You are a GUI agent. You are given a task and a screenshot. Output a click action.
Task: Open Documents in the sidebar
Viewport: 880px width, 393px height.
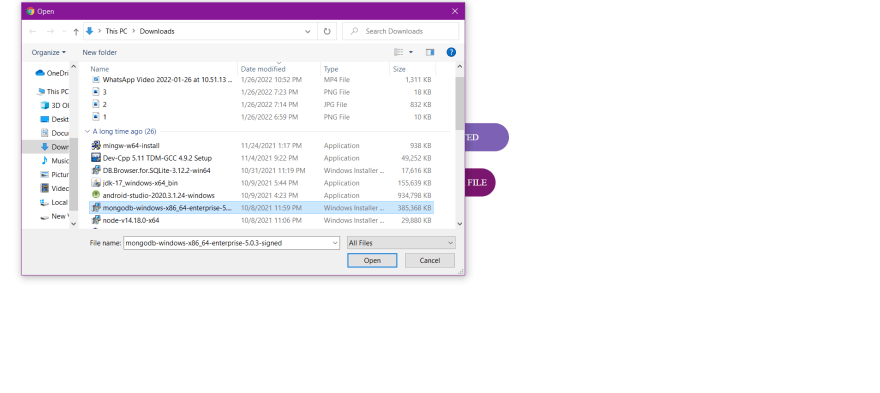pos(55,133)
